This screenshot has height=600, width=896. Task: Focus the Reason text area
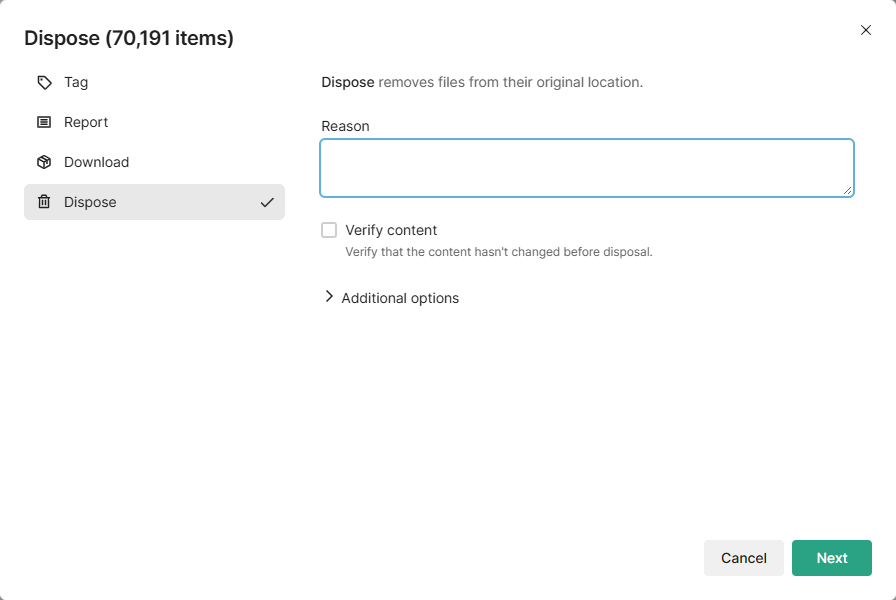click(587, 168)
